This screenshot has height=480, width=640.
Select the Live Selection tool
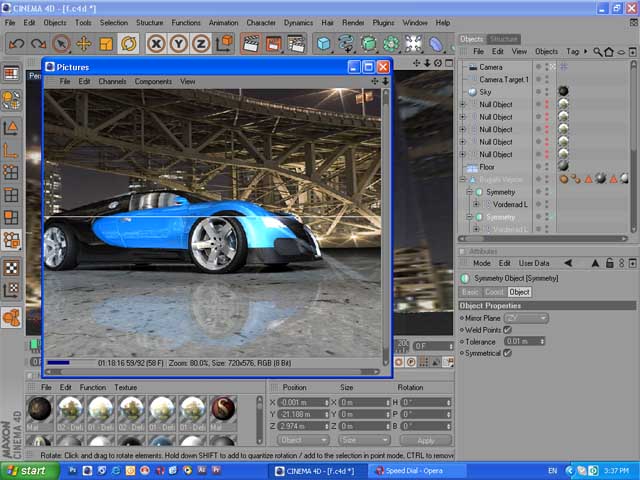(61, 43)
